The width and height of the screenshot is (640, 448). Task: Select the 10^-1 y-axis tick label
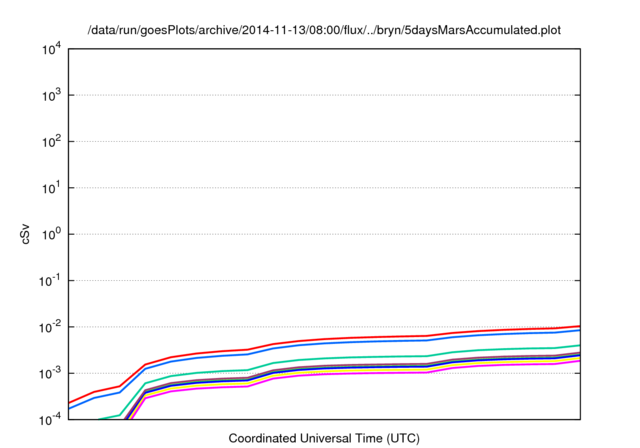coord(50,281)
